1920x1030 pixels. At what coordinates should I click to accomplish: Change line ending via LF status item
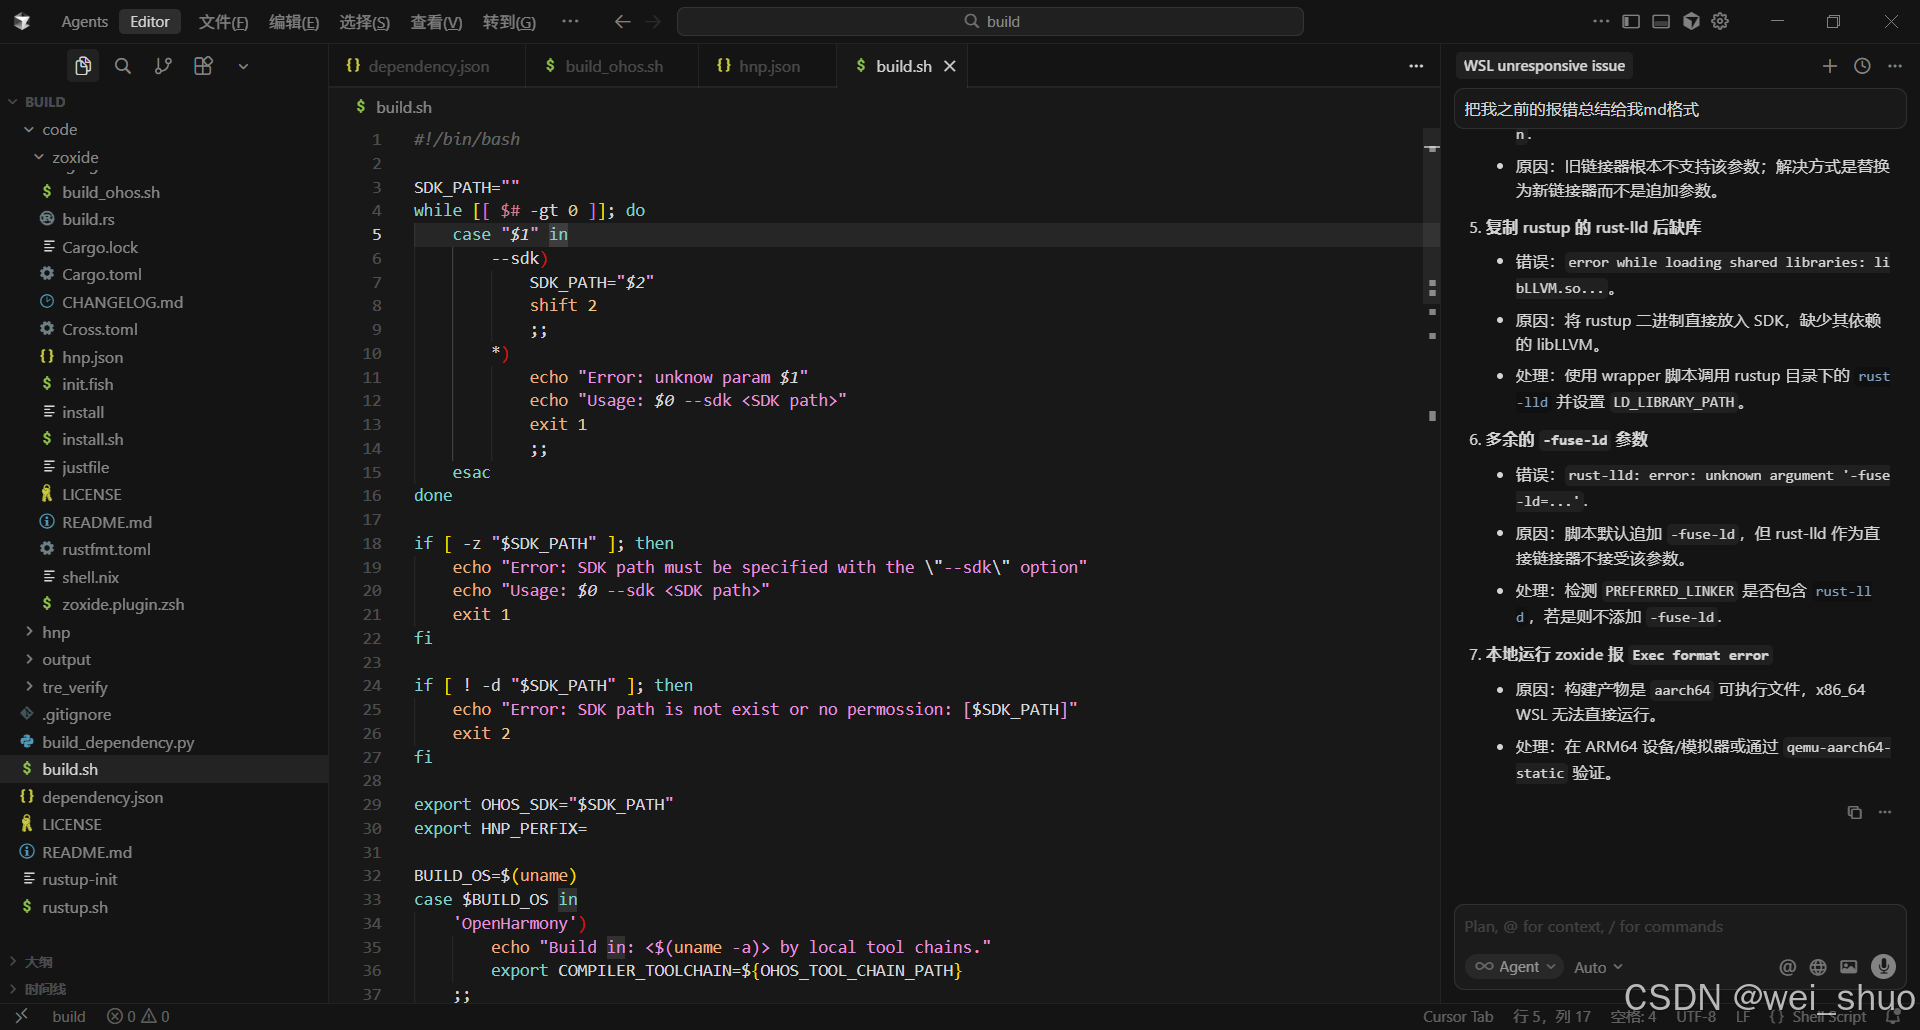pyautogui.click(x=1743, y=1016)
